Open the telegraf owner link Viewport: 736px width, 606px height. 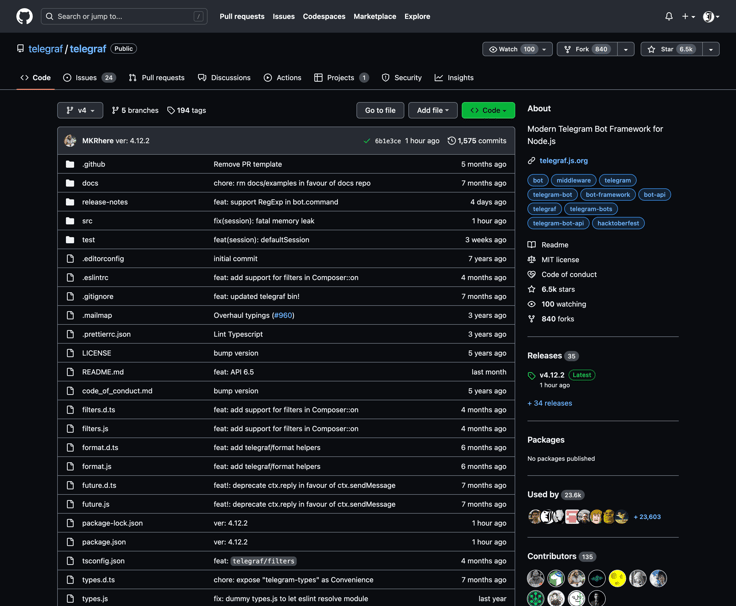pyautogui.click(x=46, y=49)
